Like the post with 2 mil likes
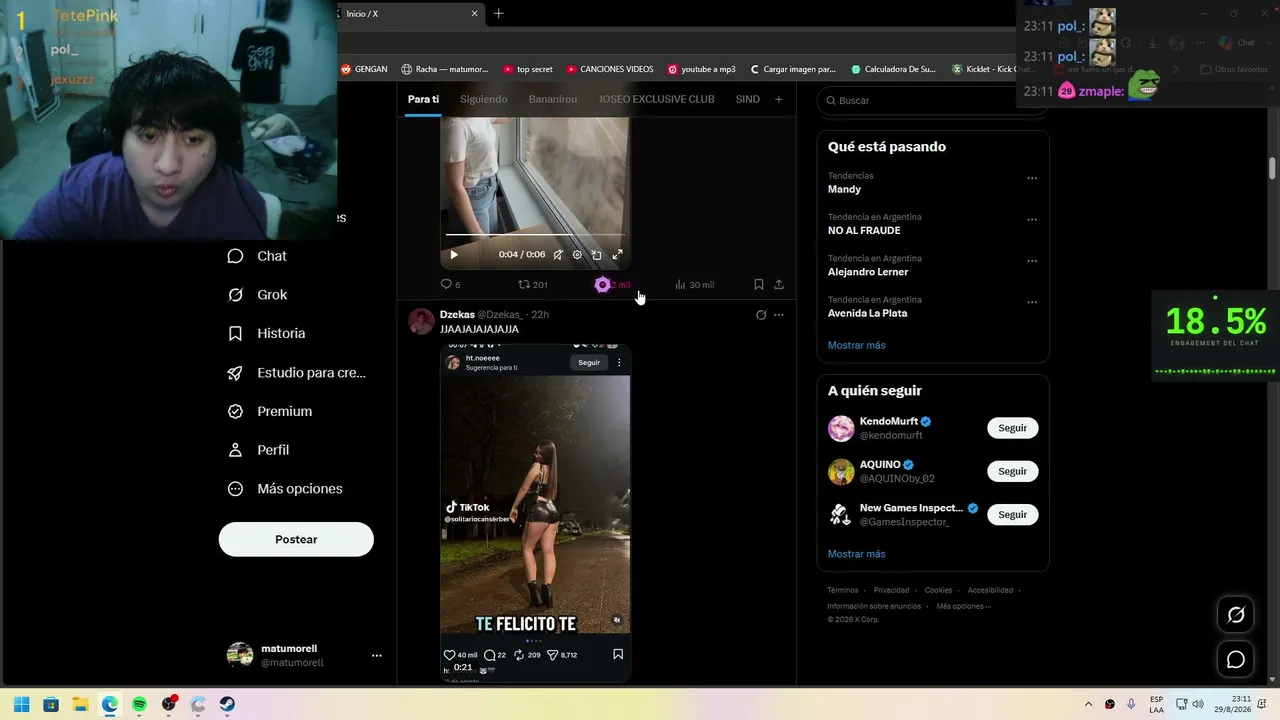The width and height of the screenshot is (1280, 720). [613, 285]
